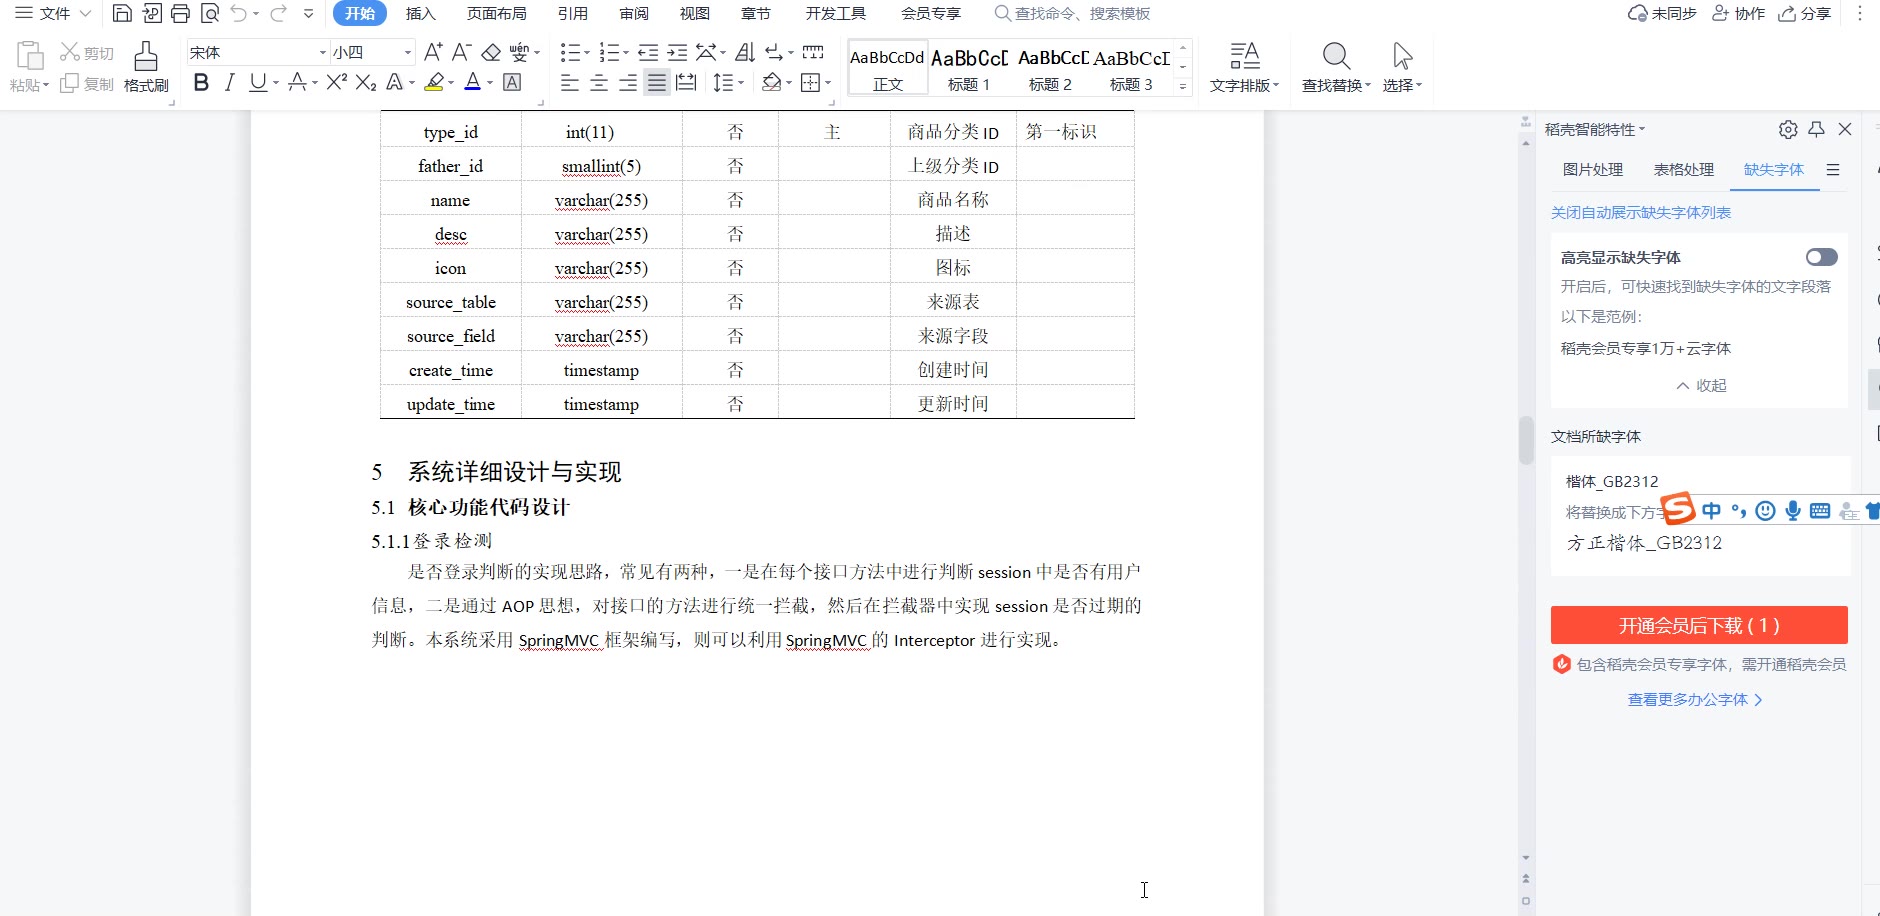Viewport: 1880px width, 916px height.
Task: Select the 图片处理 tab in side panel
Action: (1593, 170)
